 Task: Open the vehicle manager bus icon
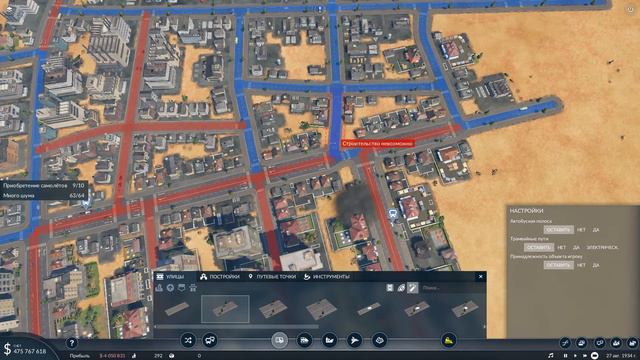click(210, 340)
